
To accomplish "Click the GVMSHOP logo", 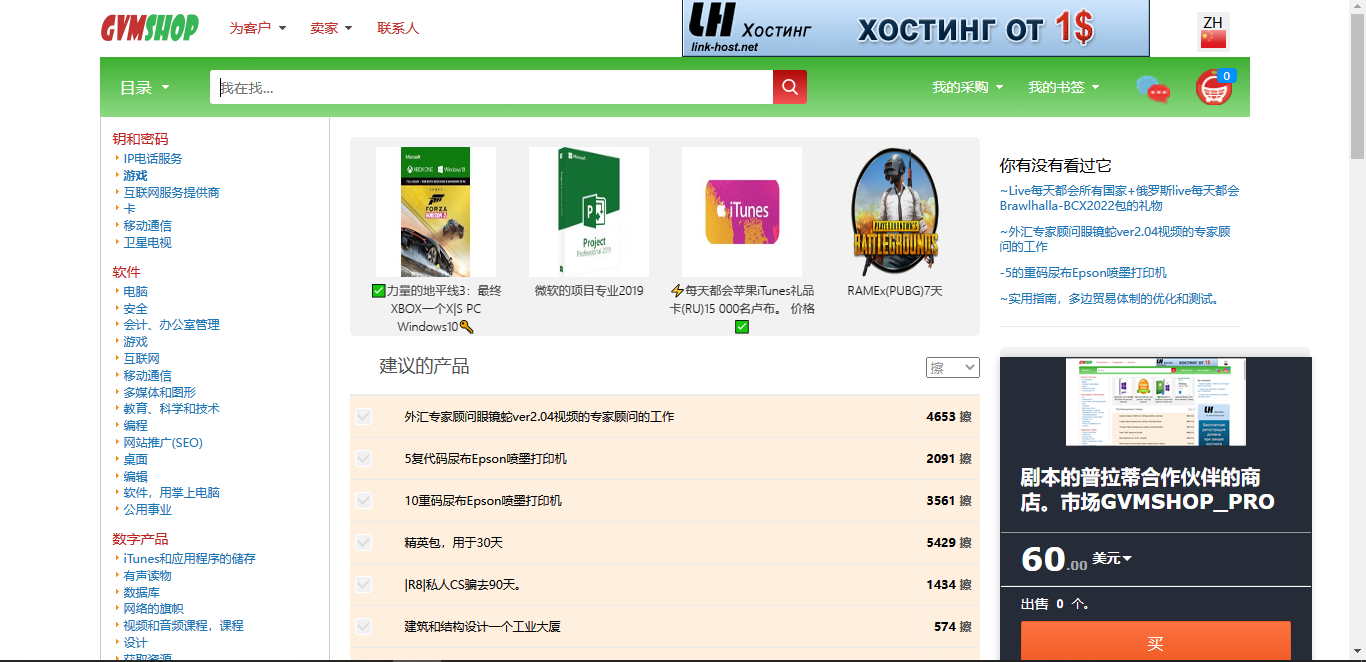I will coord(150,28).
